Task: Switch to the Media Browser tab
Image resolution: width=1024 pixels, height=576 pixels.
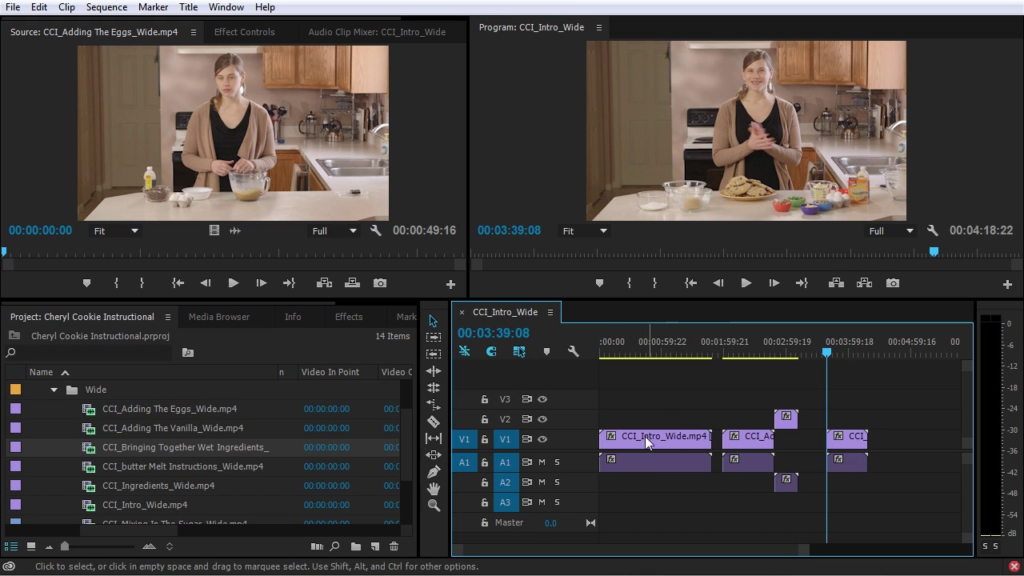Action: tap(218, 317)
